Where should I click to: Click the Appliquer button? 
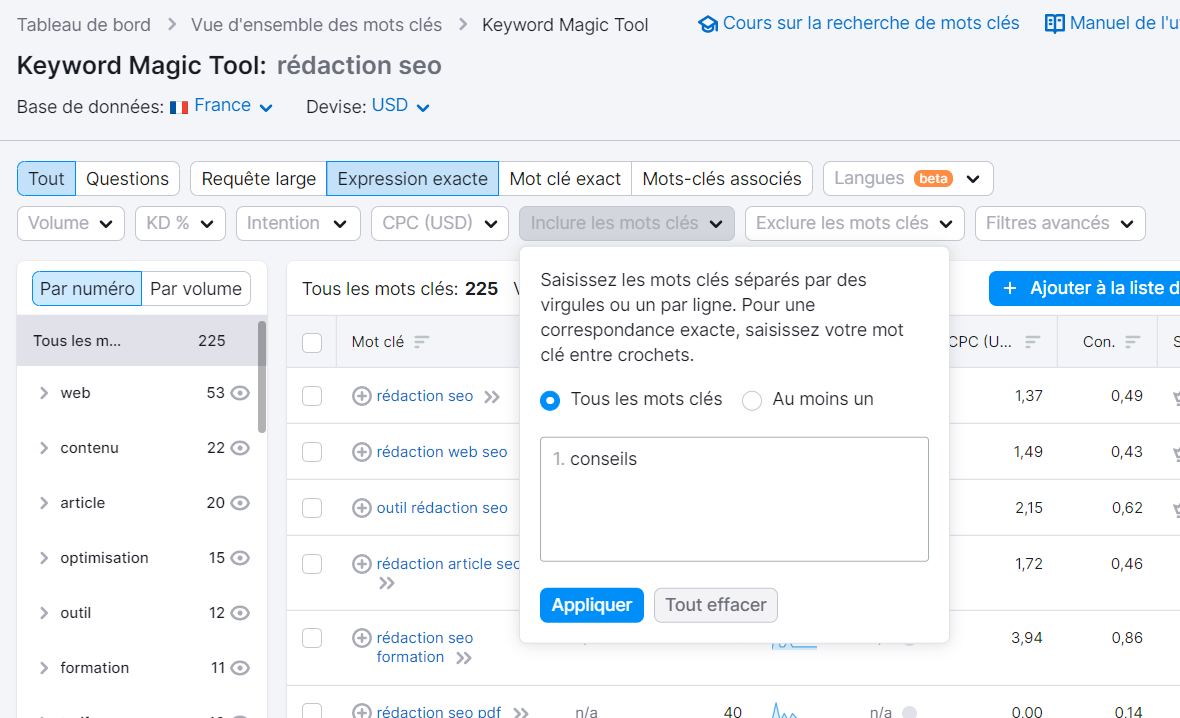click(591, 605)
